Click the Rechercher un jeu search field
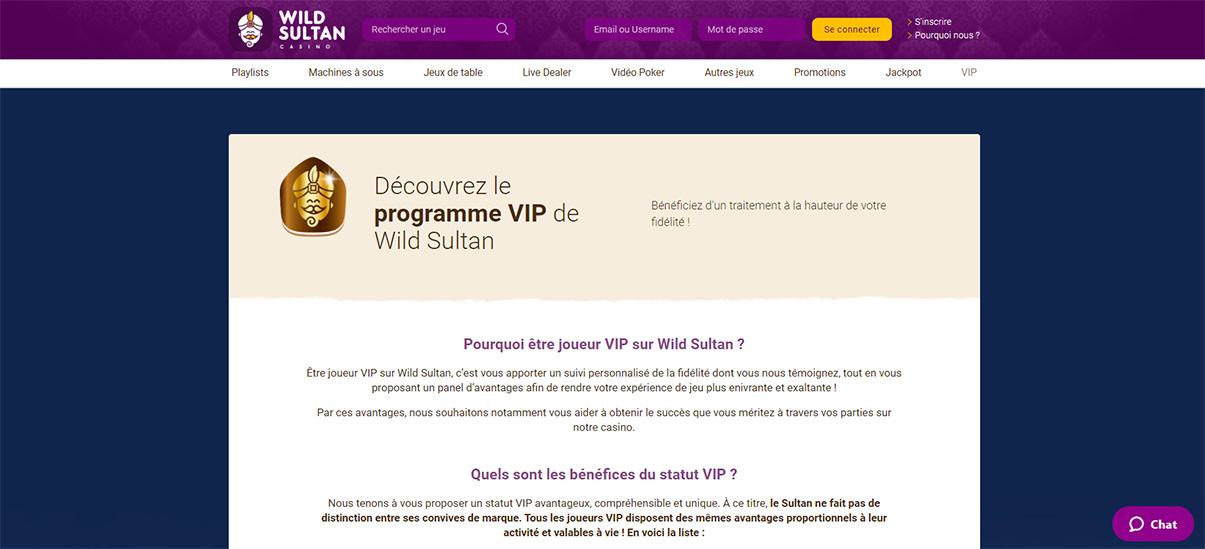1205x549 pixels. [x=438, y=29]
